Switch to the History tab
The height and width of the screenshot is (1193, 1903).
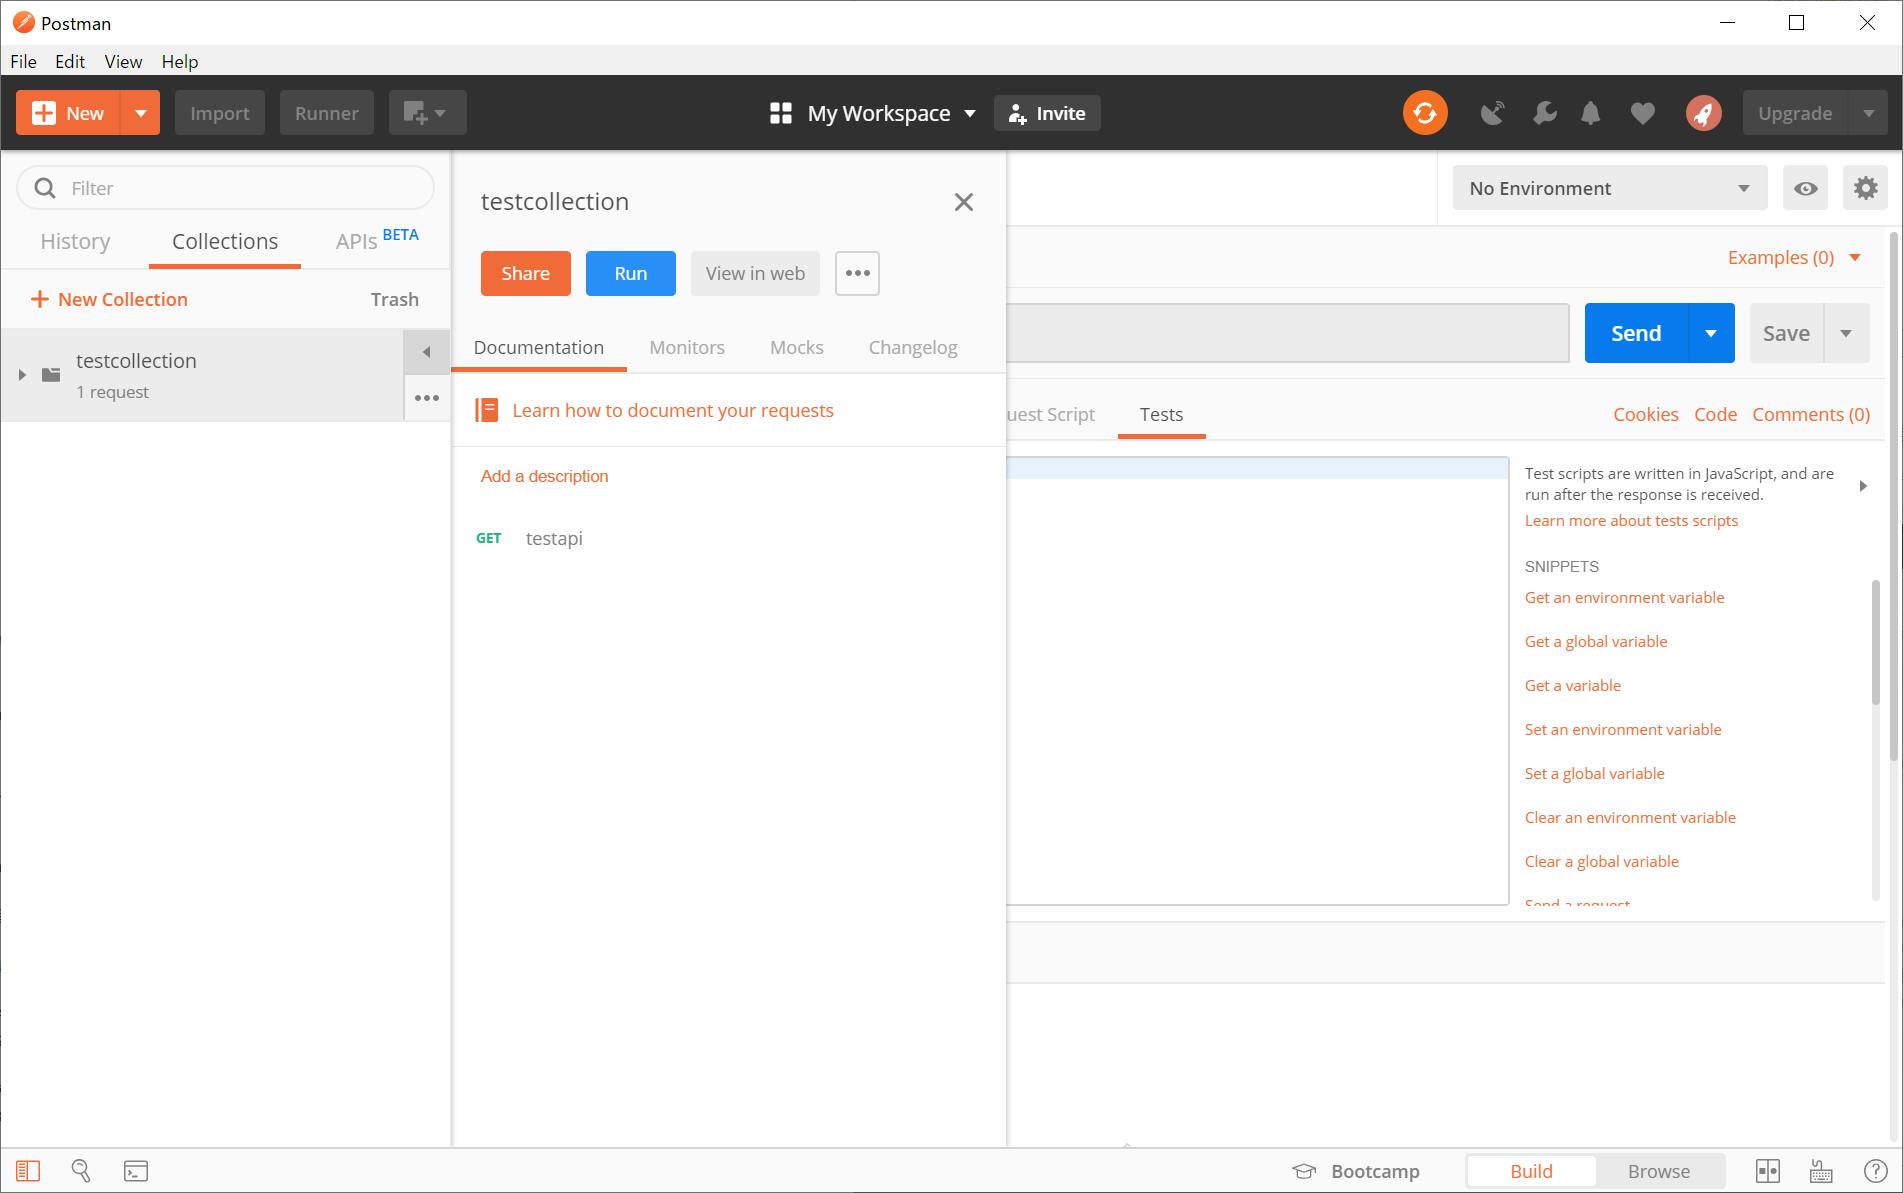(75, 241)
